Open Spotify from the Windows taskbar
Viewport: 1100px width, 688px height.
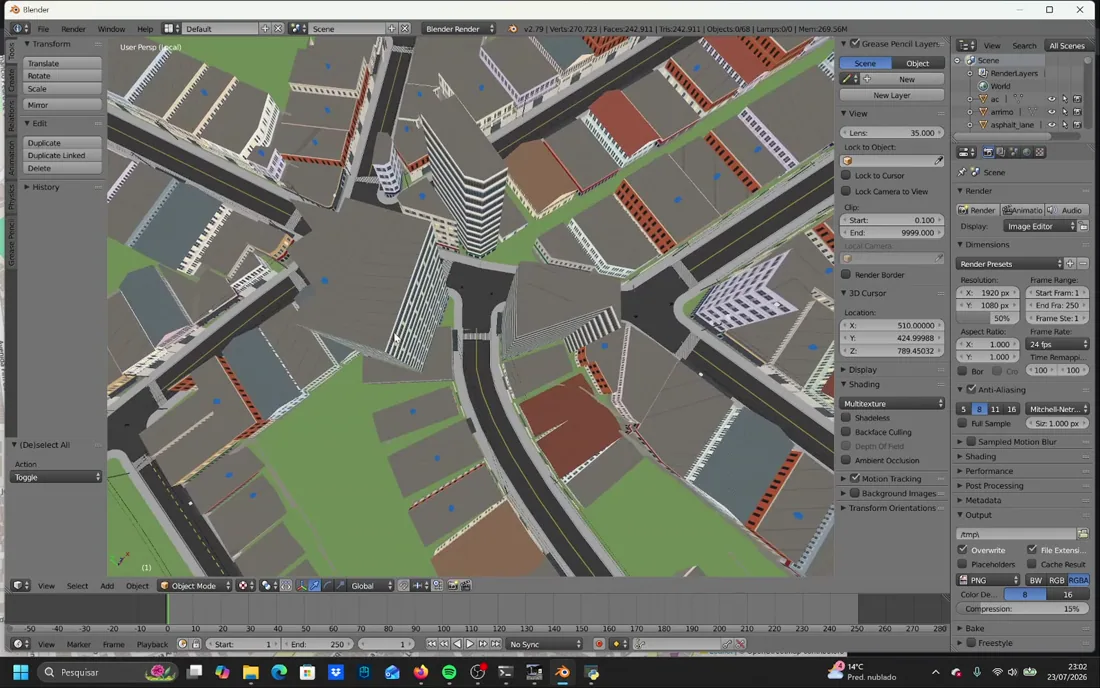(x=449, y=672)
